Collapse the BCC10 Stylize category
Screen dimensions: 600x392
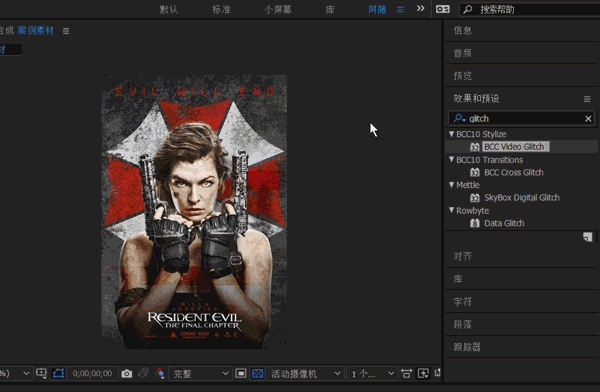point(452,134)
